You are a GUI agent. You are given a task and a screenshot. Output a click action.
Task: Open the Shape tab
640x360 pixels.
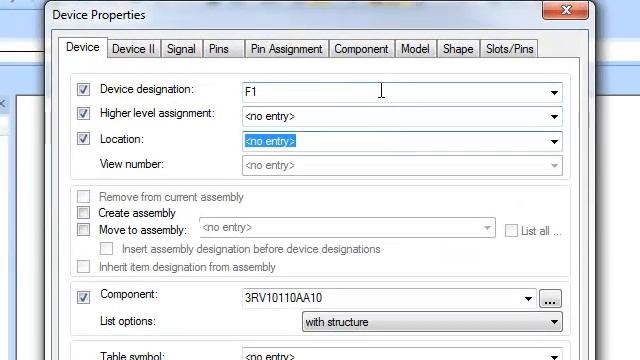[x=458, y=49]
